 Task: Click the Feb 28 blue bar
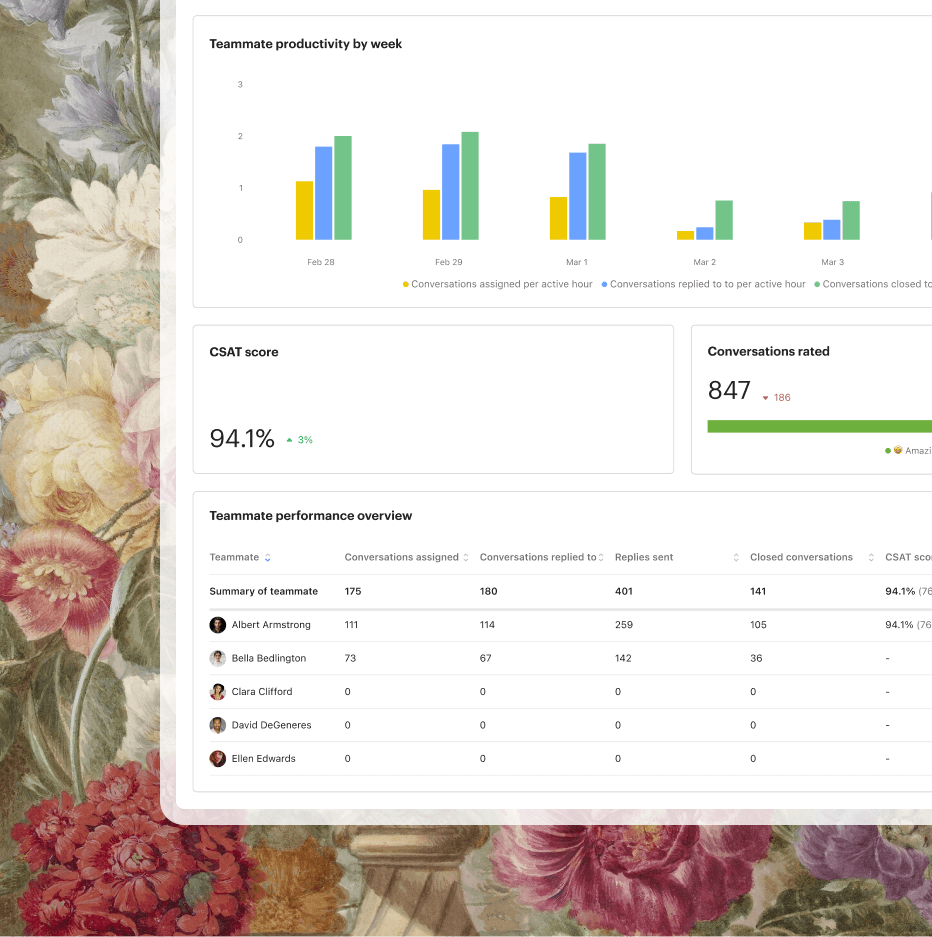(x=324, y=193)
